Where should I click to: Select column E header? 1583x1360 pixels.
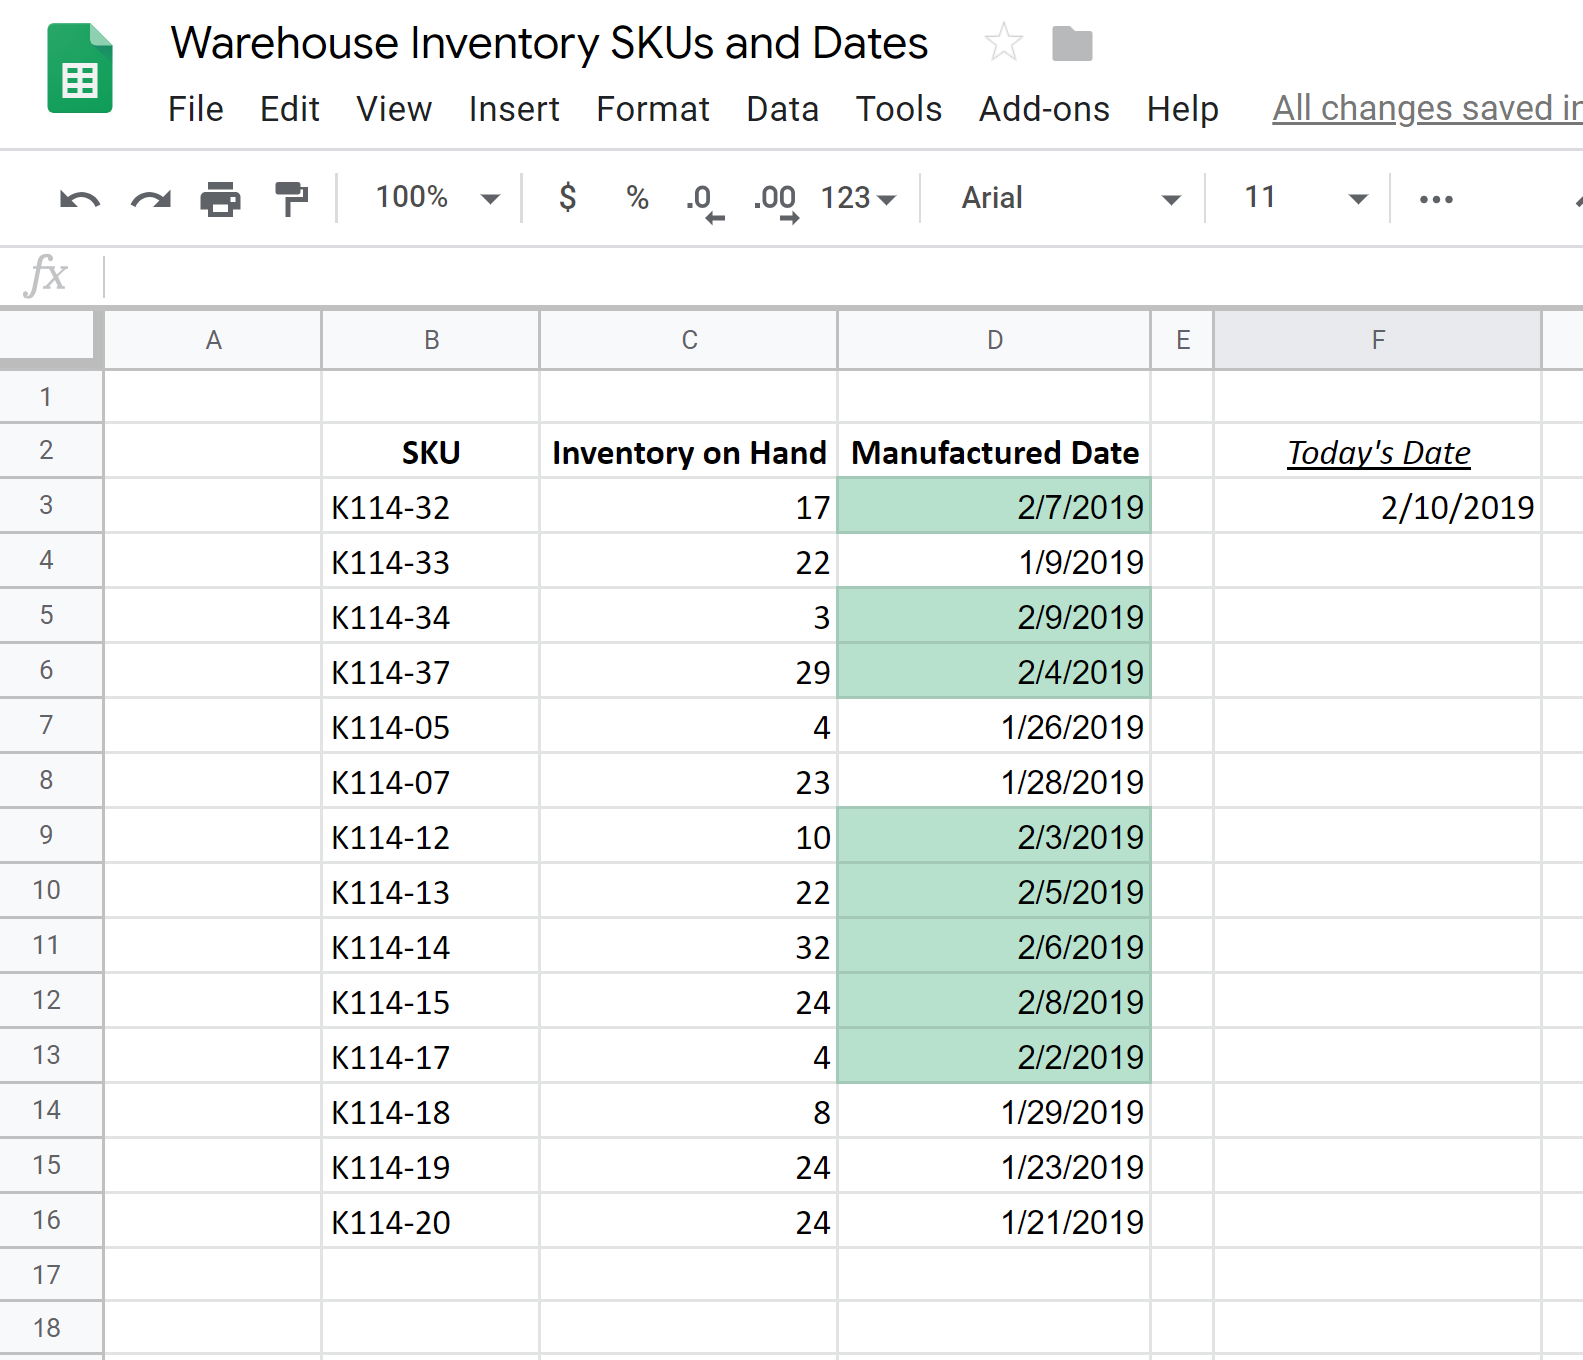click(1183, 340)
